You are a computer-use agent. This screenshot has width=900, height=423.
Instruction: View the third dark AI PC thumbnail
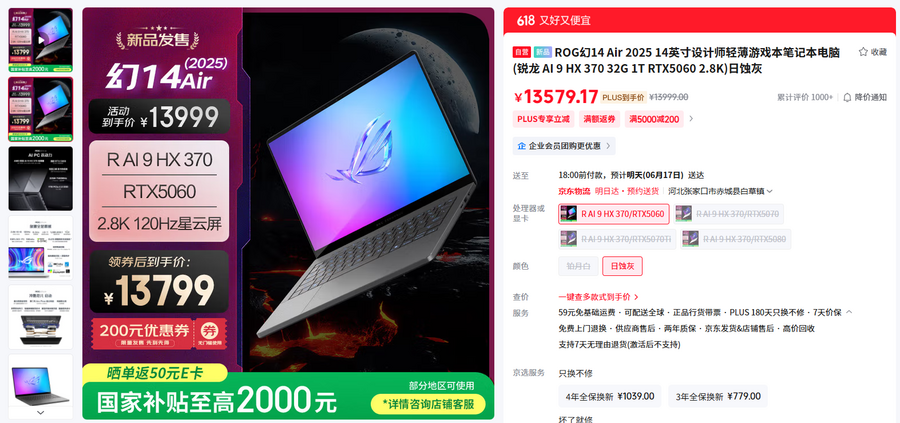tap(40, 178)
